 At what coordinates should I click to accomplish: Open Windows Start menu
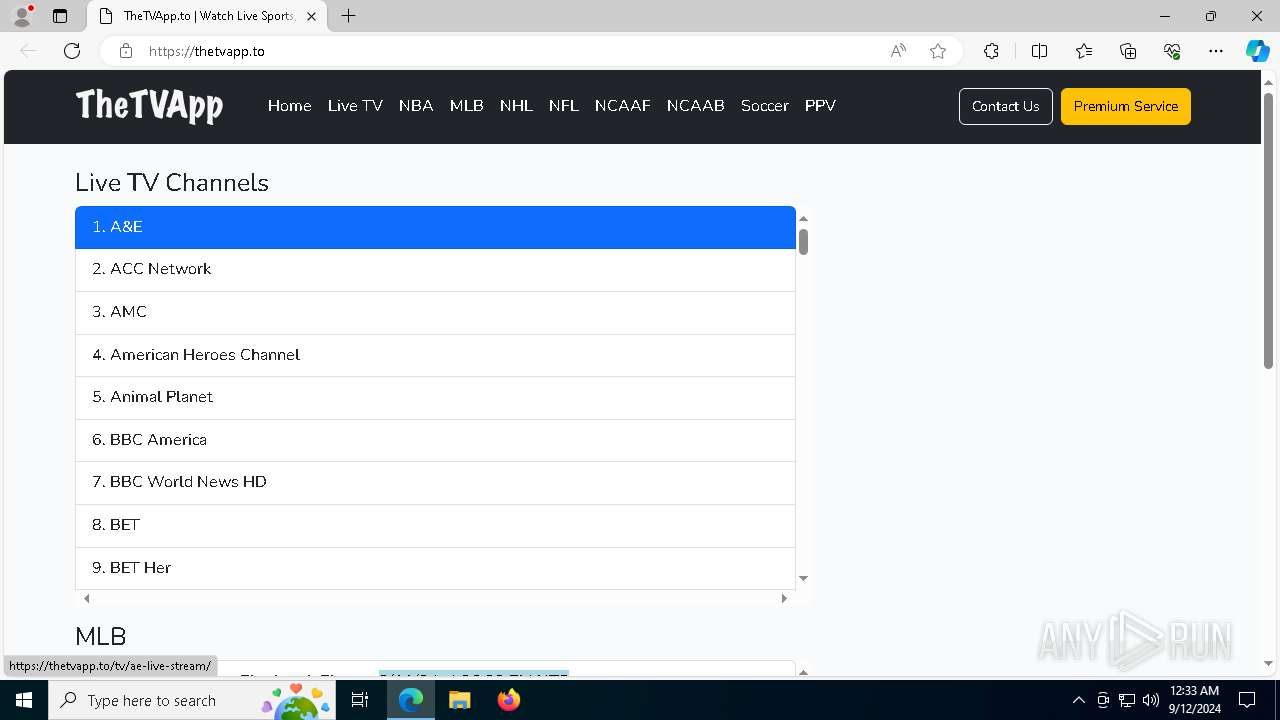point(24,700)
